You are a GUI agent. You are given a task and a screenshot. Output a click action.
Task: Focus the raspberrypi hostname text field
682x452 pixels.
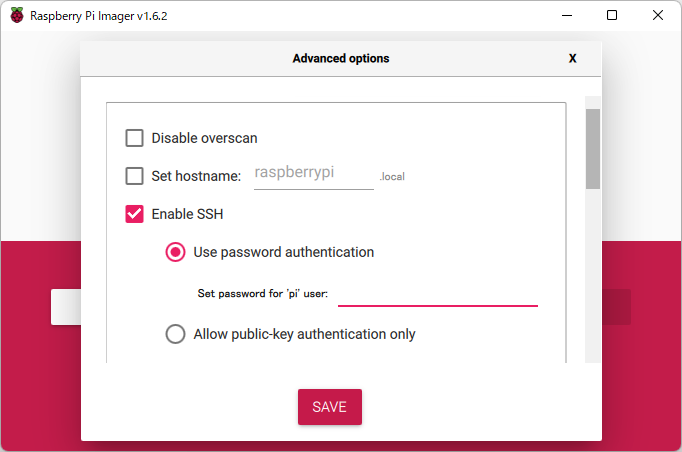313,173
